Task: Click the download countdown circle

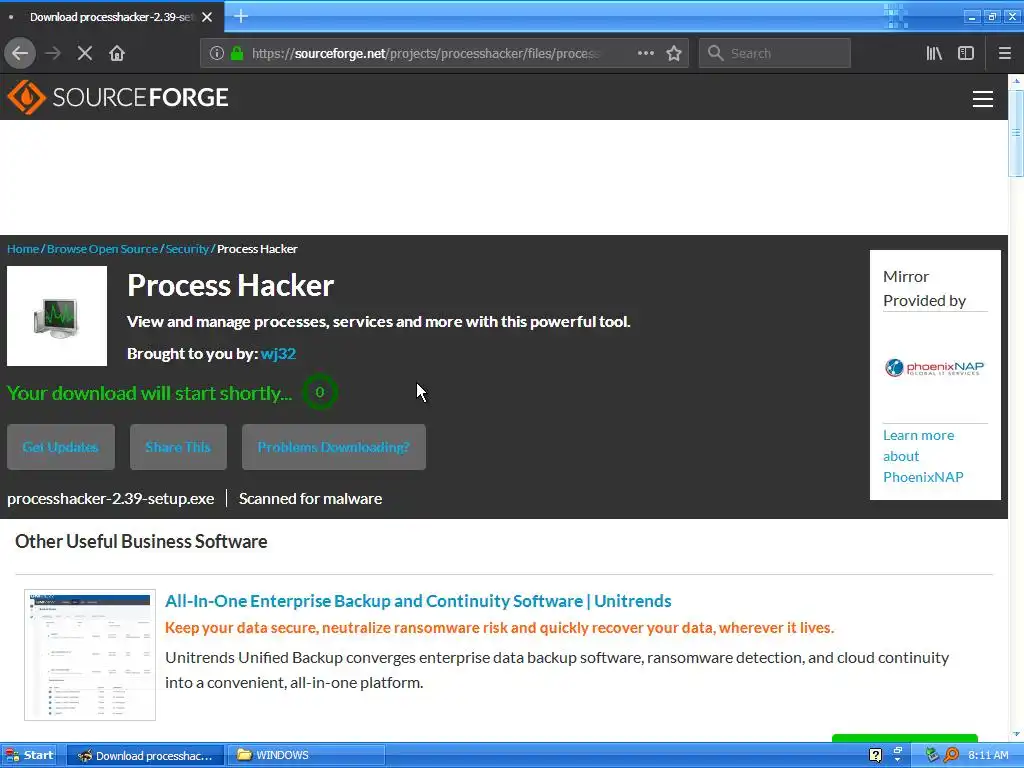Action: [319, 392]
